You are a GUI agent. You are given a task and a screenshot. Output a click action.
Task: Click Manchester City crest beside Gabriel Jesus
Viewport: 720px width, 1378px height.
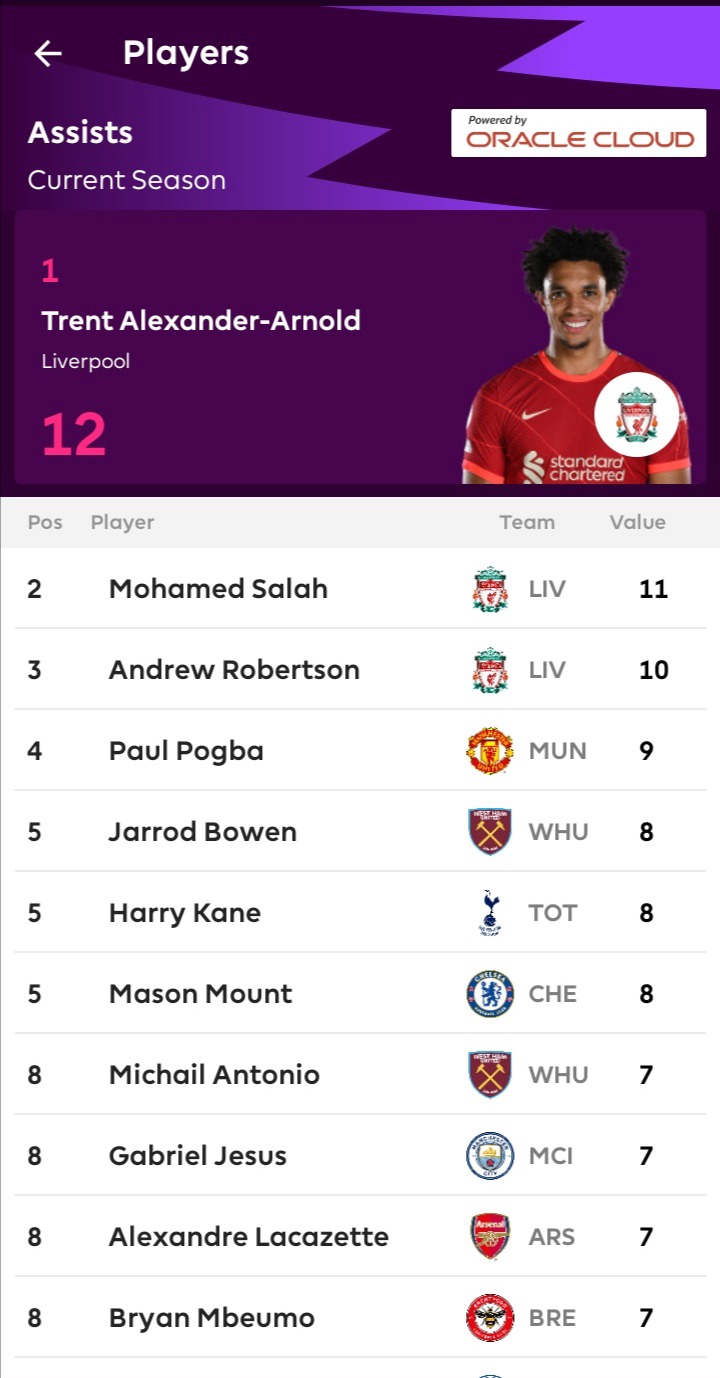tap(490, 1156)
